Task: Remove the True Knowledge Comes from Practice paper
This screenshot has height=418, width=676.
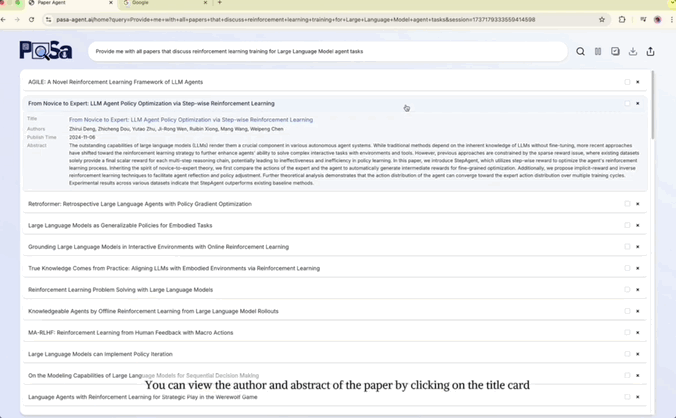Action: (x=638, y=268)
